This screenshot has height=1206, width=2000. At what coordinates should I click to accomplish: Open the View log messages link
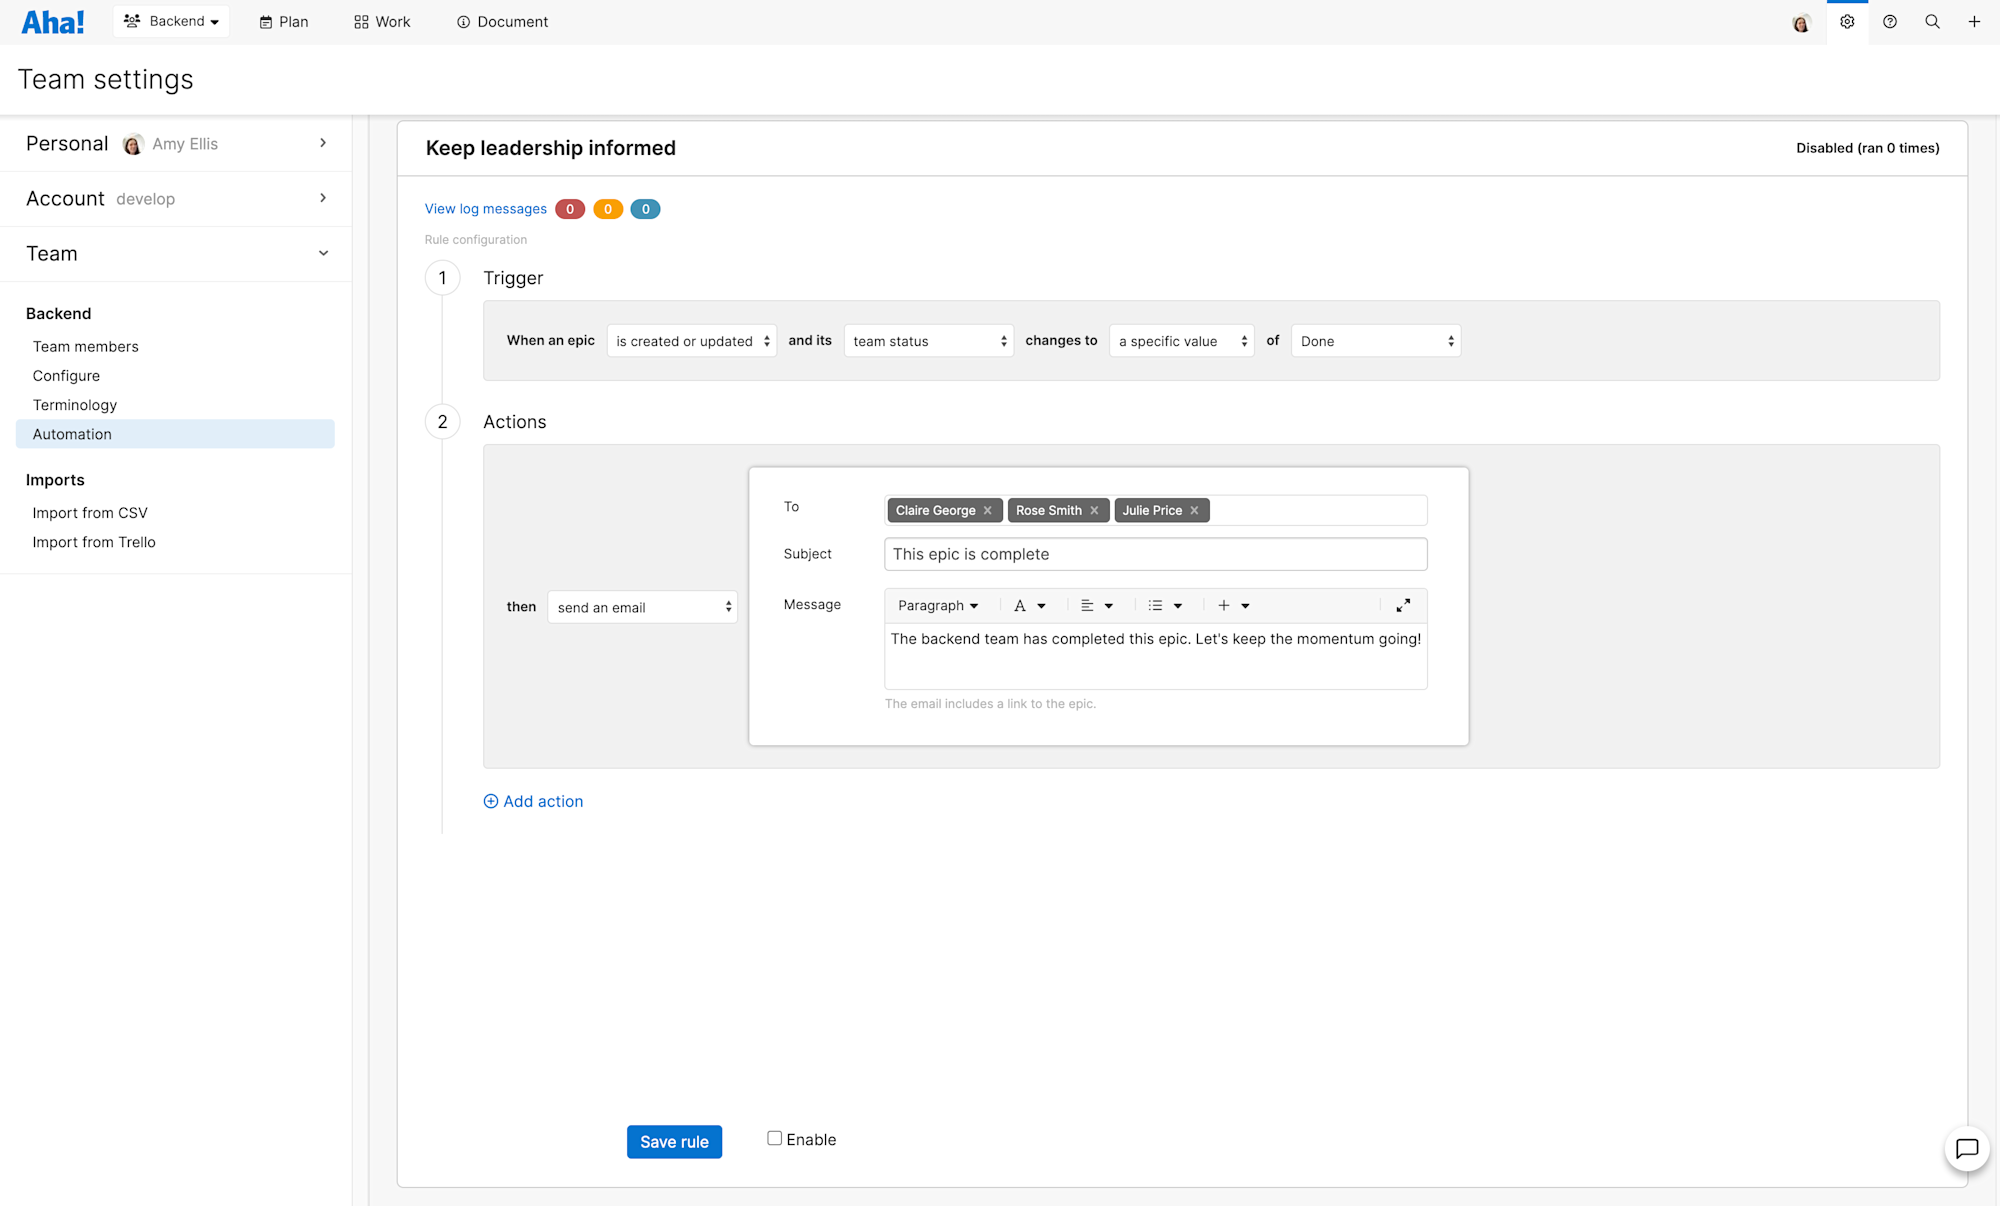point(485,209)
